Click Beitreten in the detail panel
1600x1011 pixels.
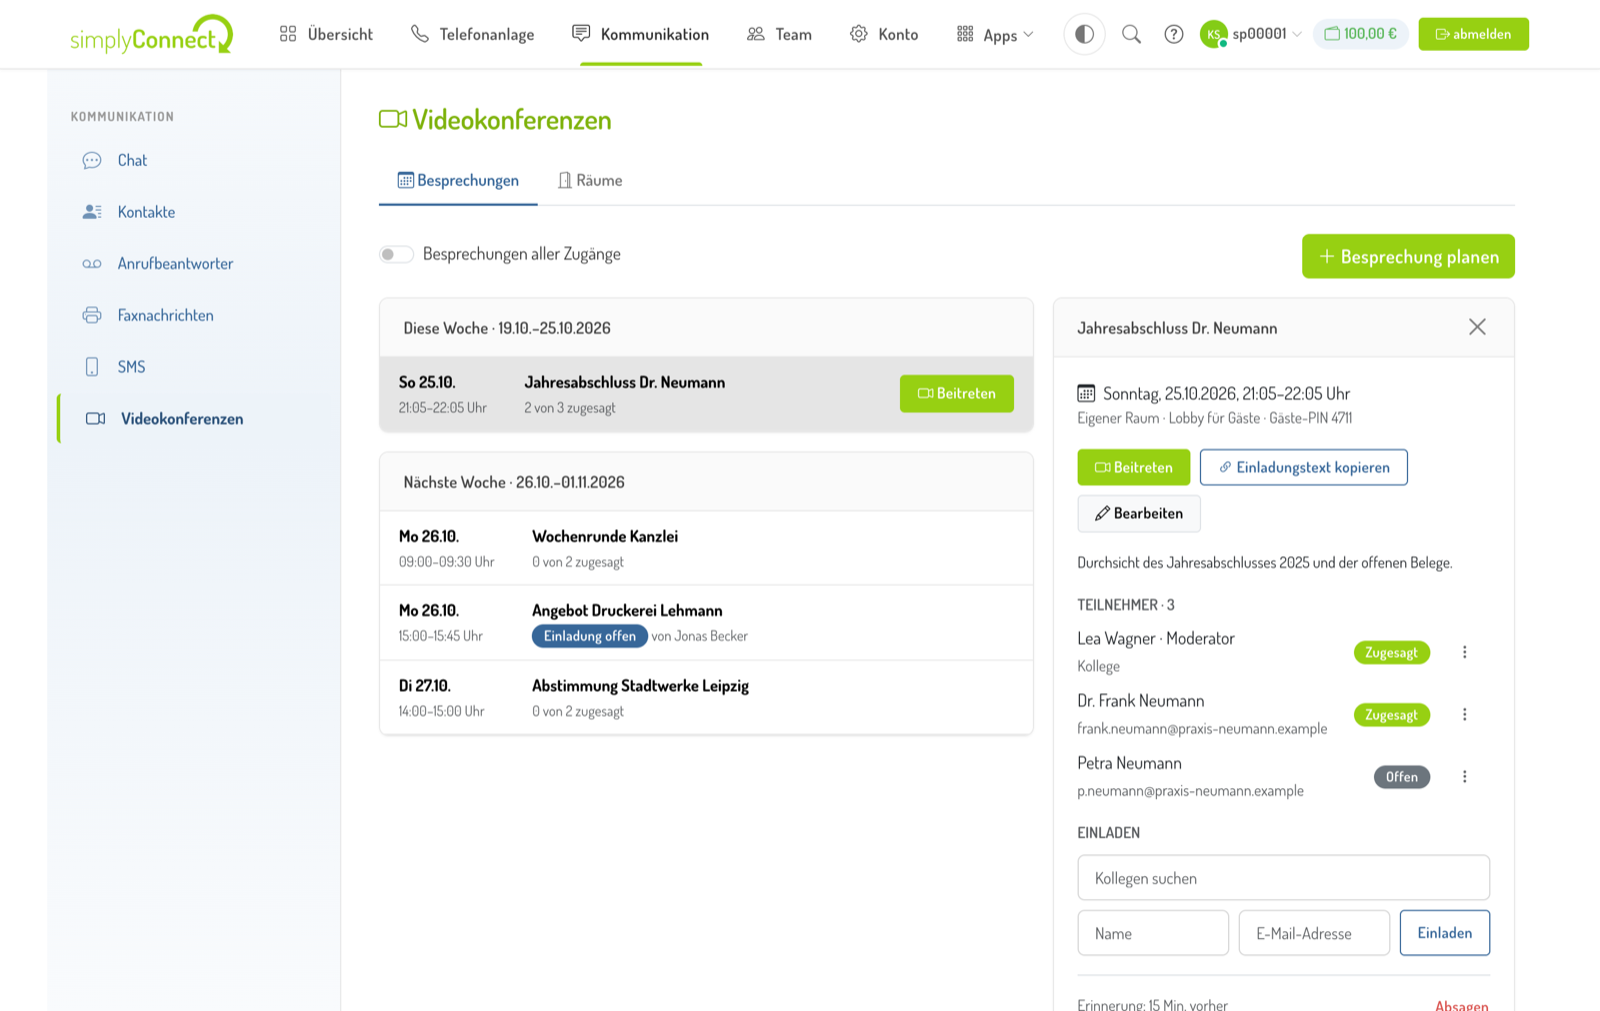(x=1133, y=468)
